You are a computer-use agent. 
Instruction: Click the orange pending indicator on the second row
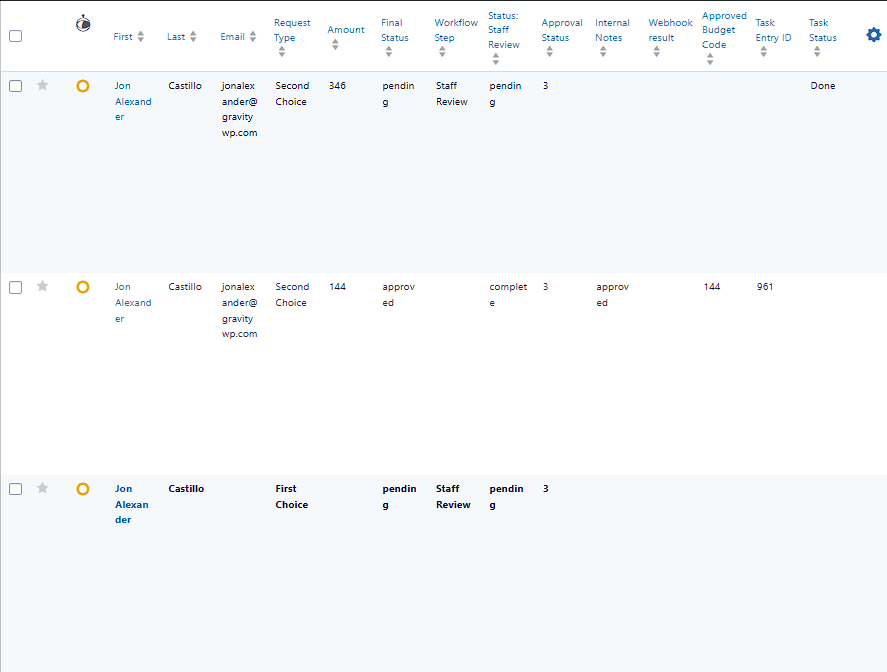click(x=83, y=287)
